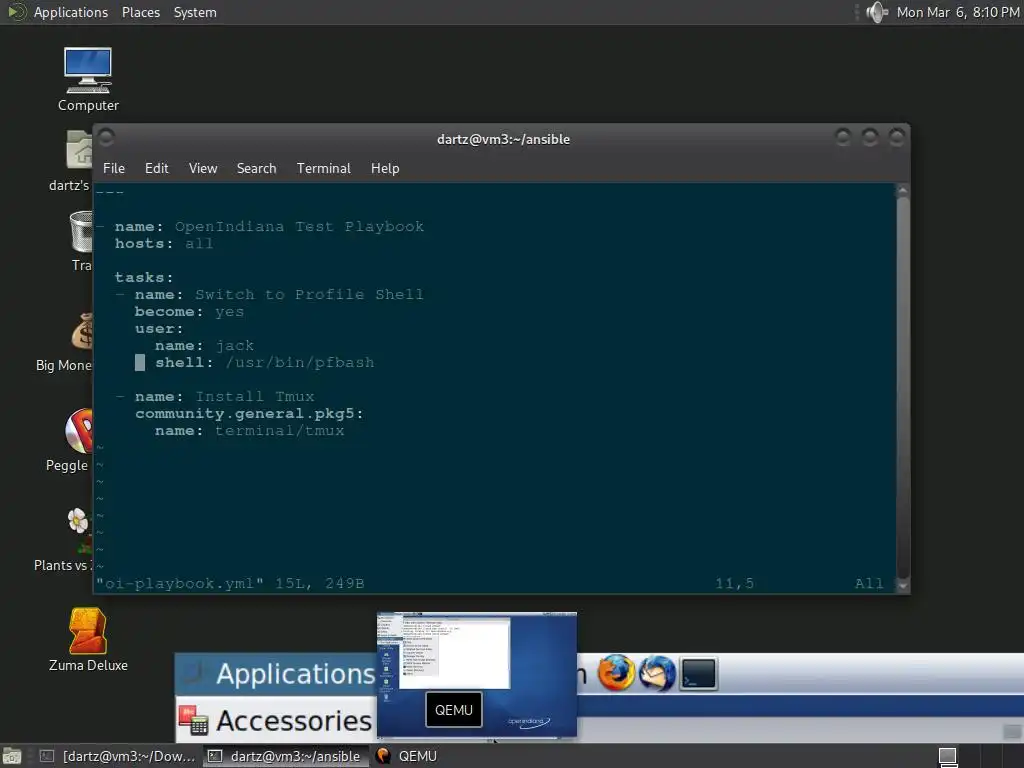This screenshot has width=1024, height=768.
Task: Open terminal Help menu
Action: 385,168
